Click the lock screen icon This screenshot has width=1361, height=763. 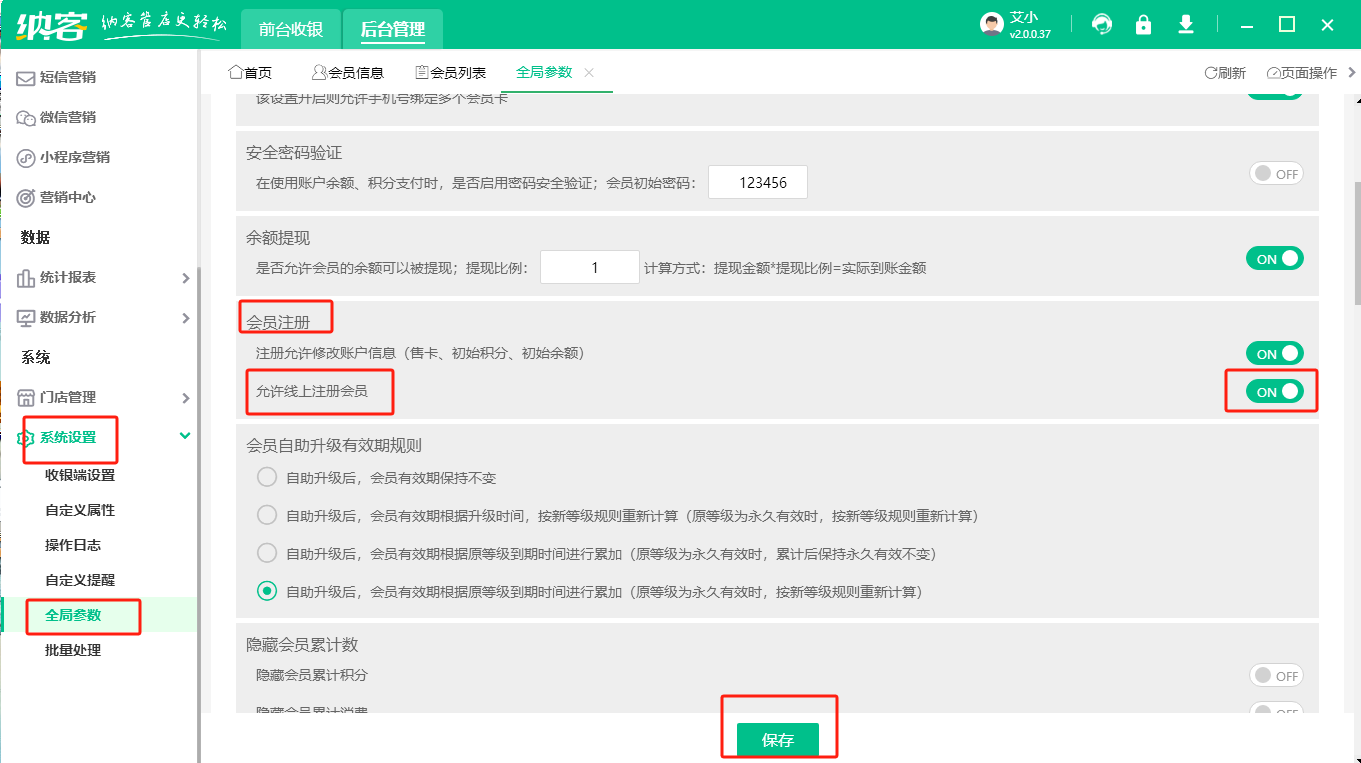click(1143, 25)
